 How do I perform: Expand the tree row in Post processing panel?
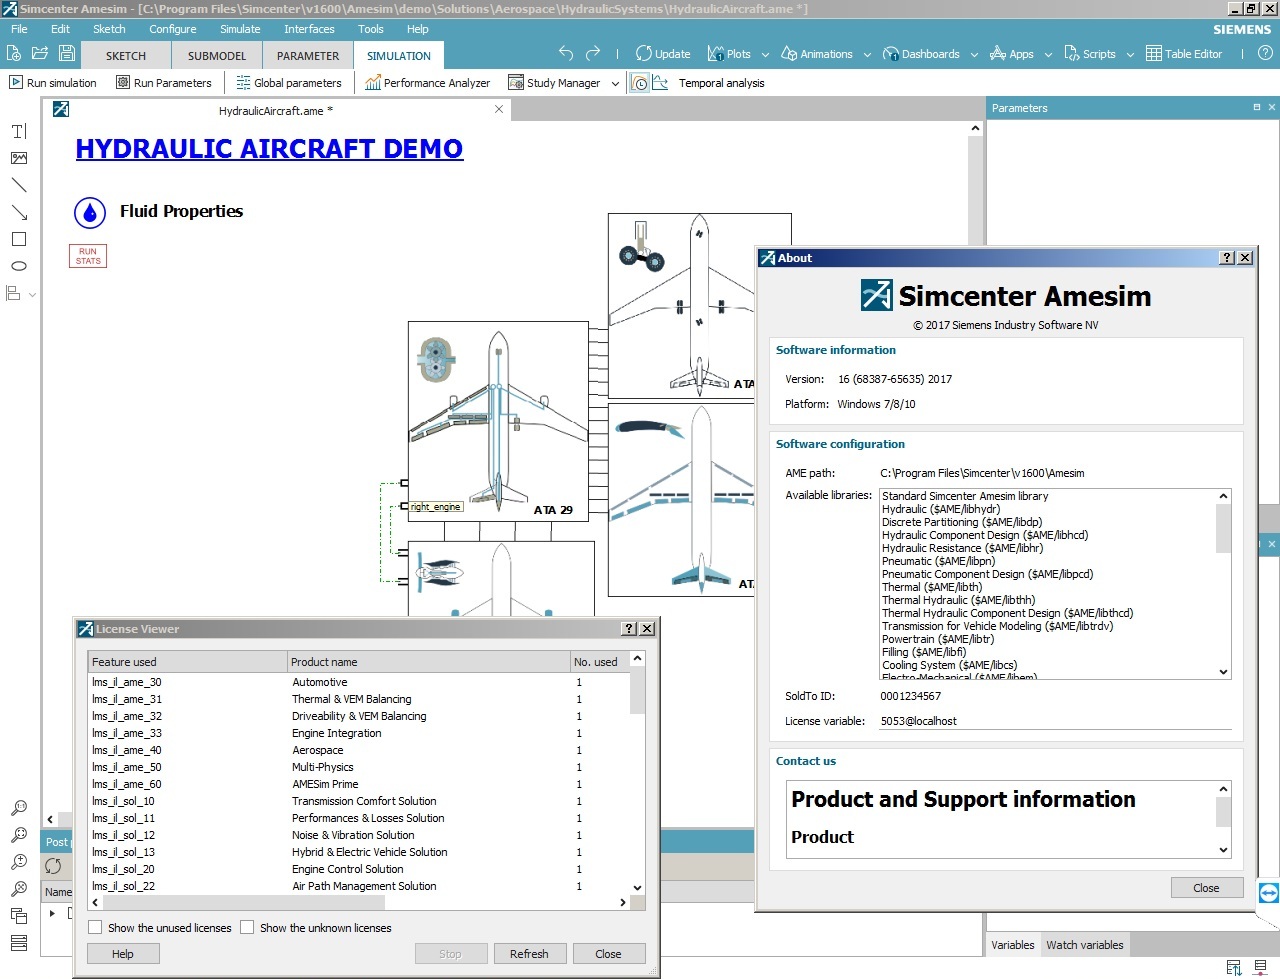52,913
